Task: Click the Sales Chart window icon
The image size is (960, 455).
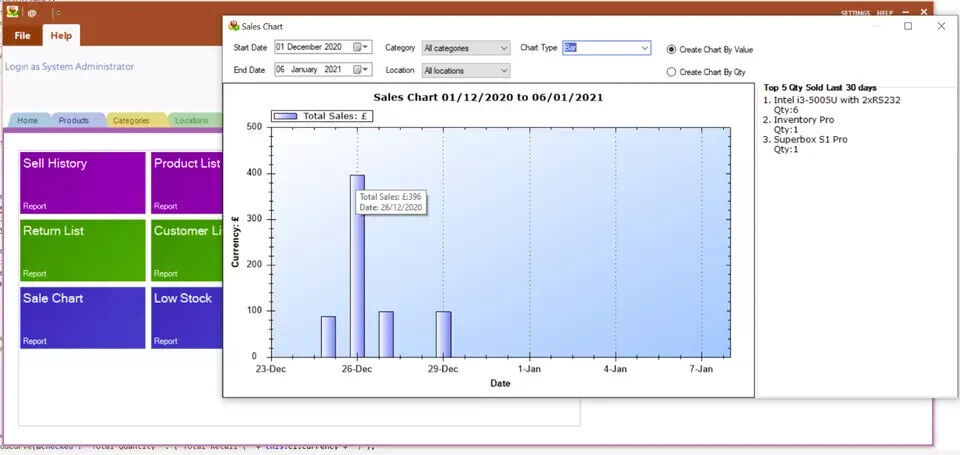Action: 233,26
